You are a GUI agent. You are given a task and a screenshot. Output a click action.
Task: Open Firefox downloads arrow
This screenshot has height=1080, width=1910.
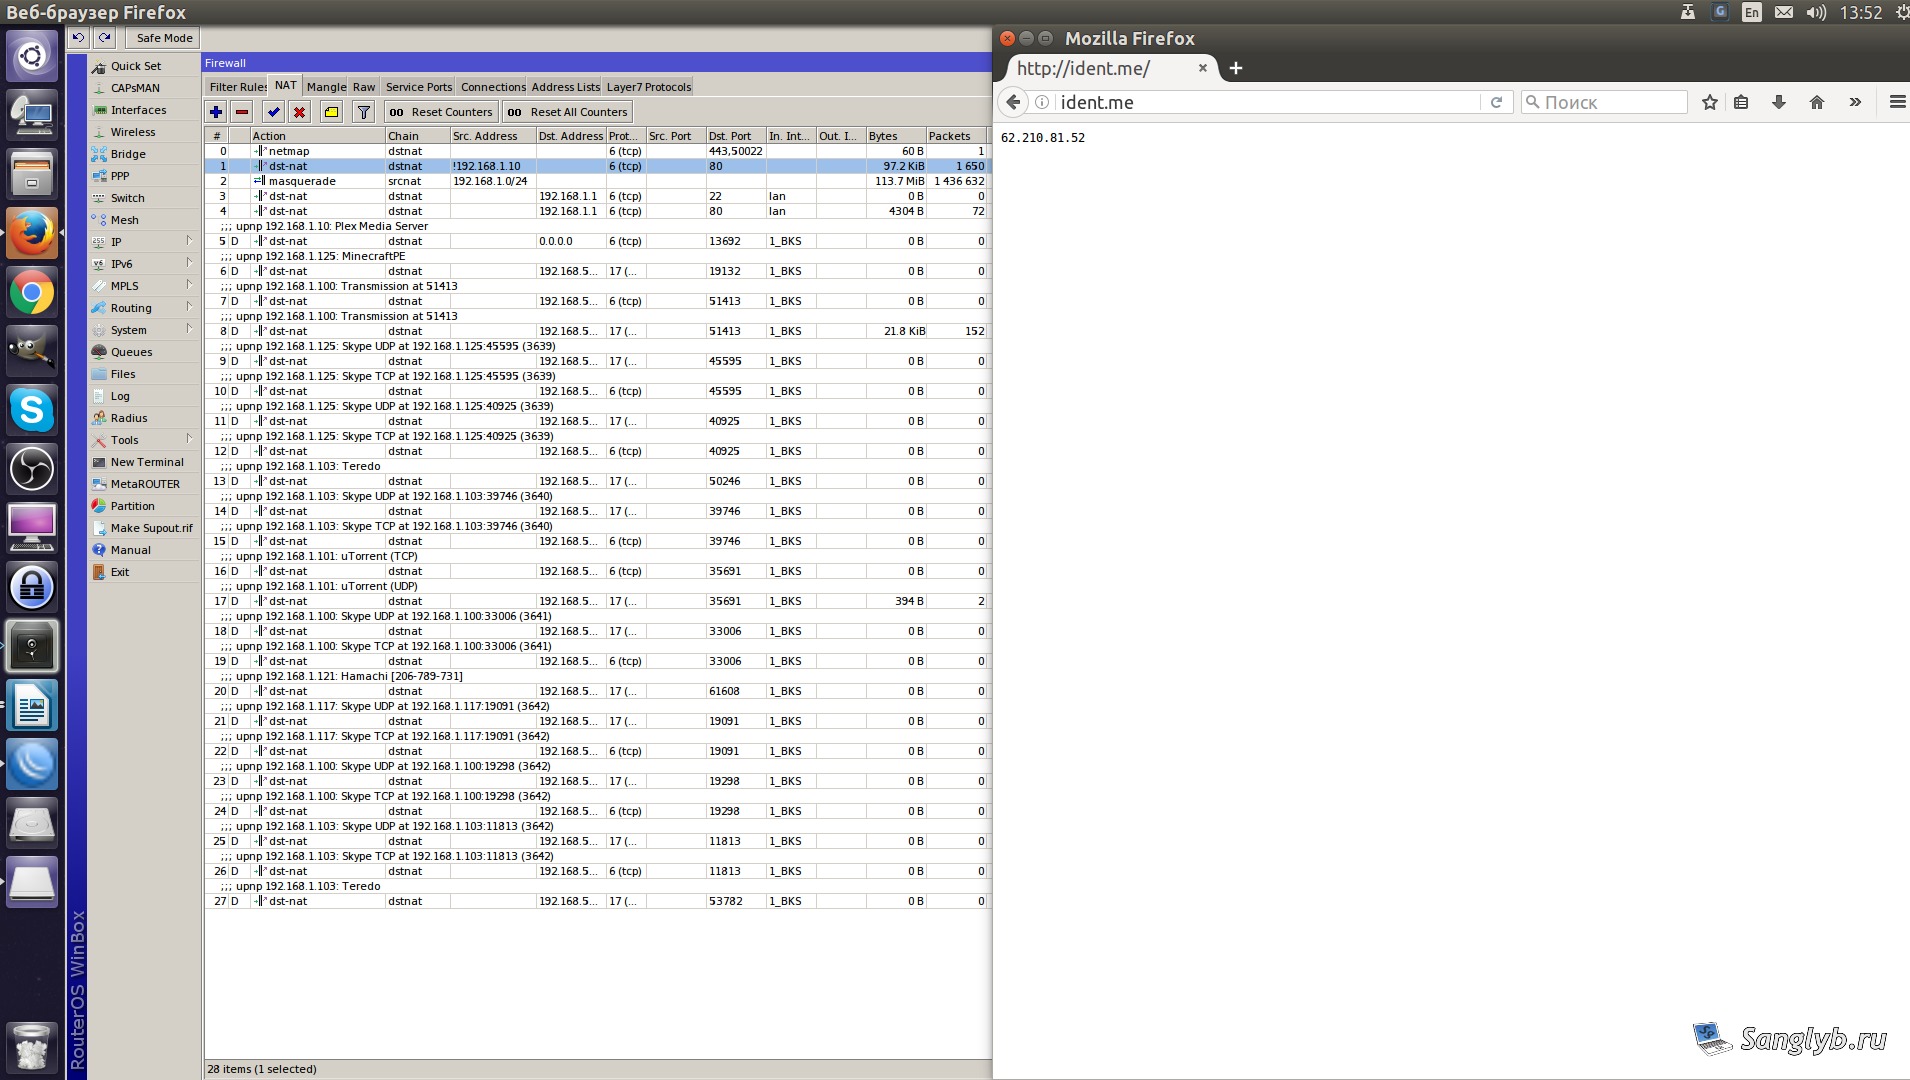[x=1778, y=102]
